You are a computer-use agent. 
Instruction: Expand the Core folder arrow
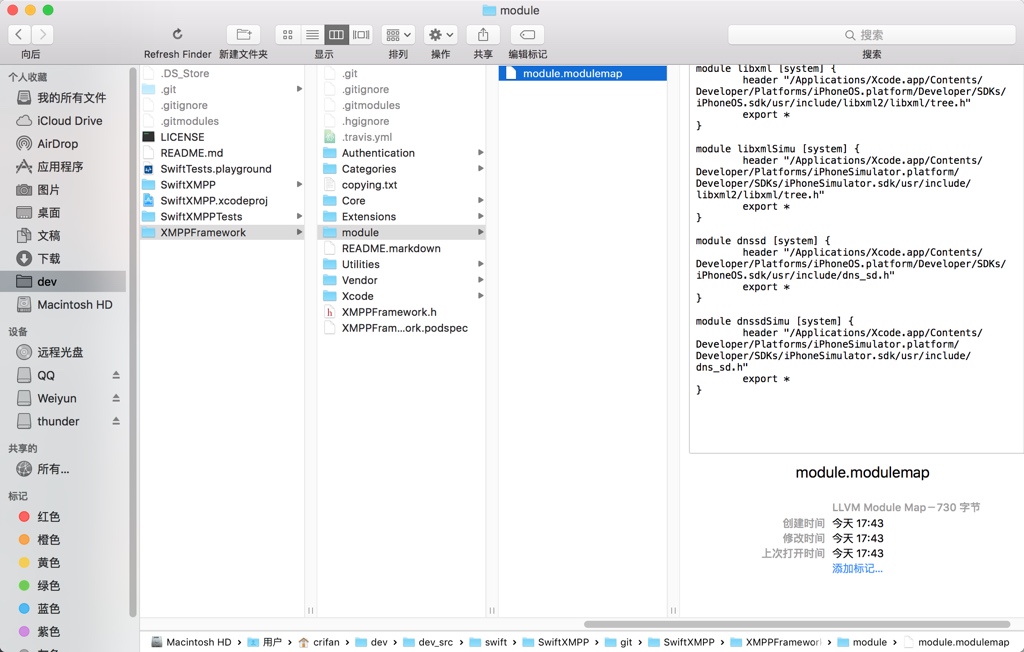[x=481, y=200]
